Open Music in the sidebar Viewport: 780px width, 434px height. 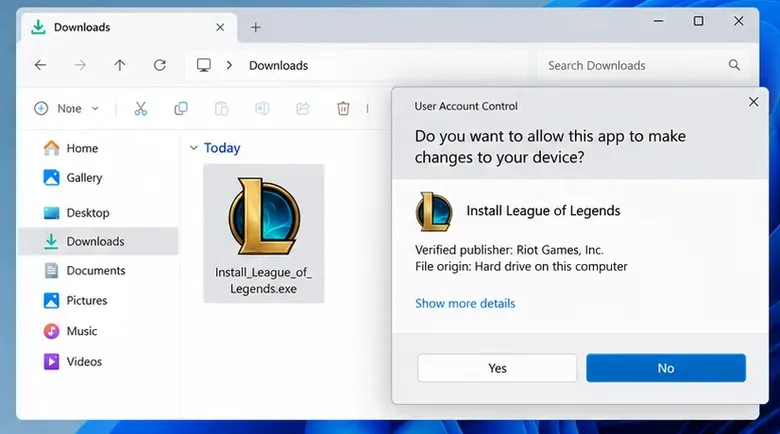(x=98, y=331)
